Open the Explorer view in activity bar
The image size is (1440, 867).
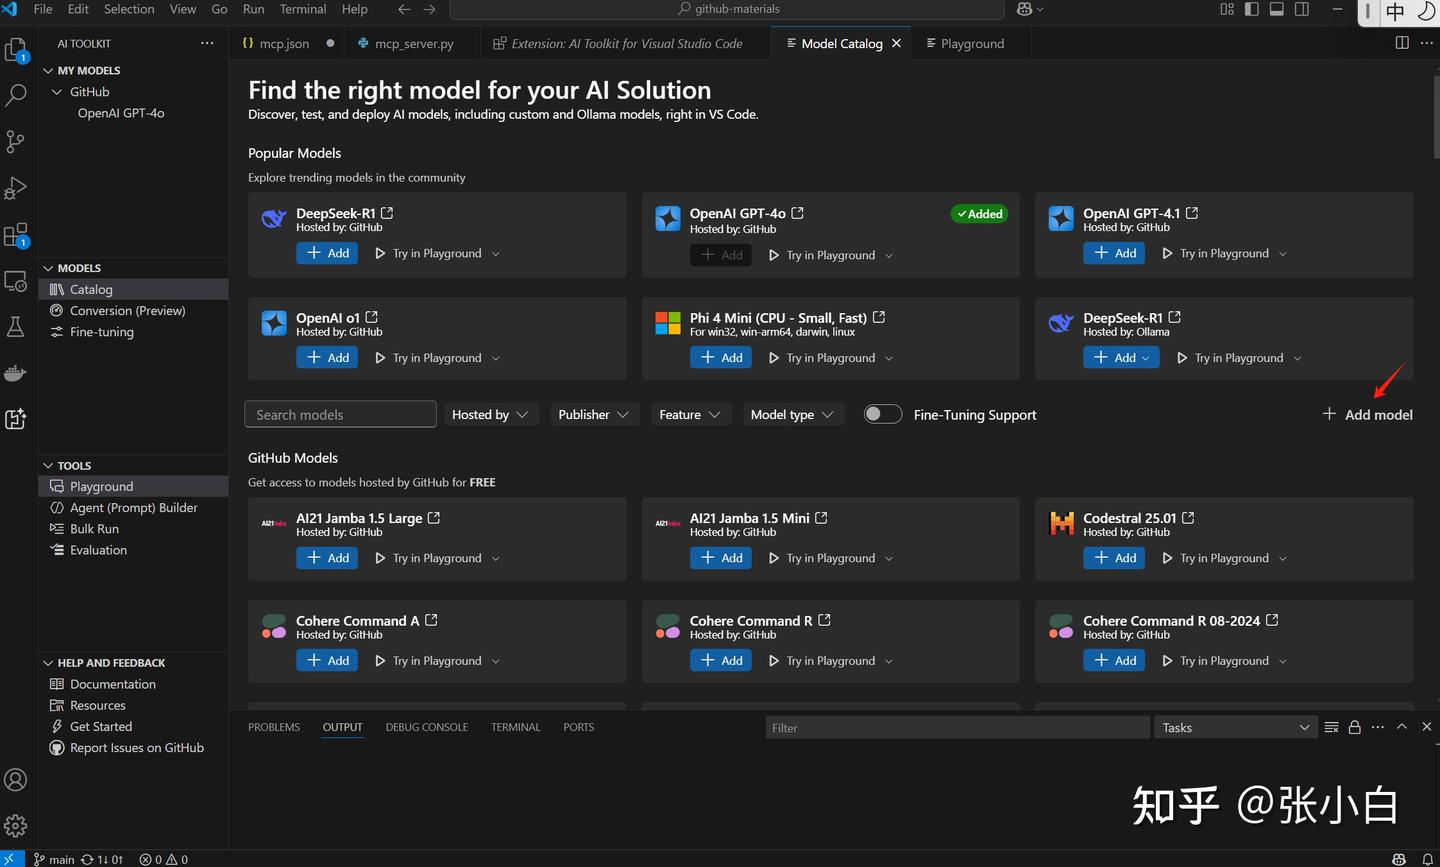click(16, 49)
